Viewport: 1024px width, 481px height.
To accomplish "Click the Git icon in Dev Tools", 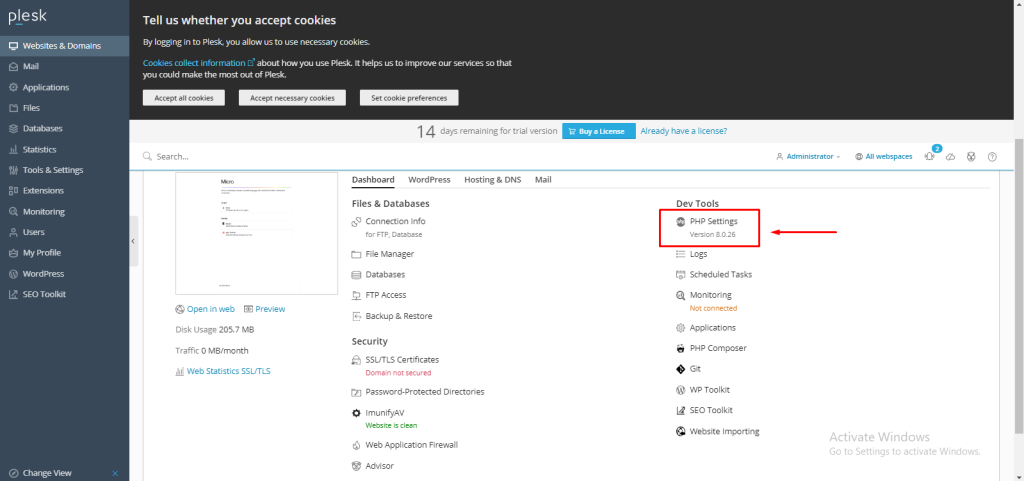I will pyautogui.click(x=681, y=369).
